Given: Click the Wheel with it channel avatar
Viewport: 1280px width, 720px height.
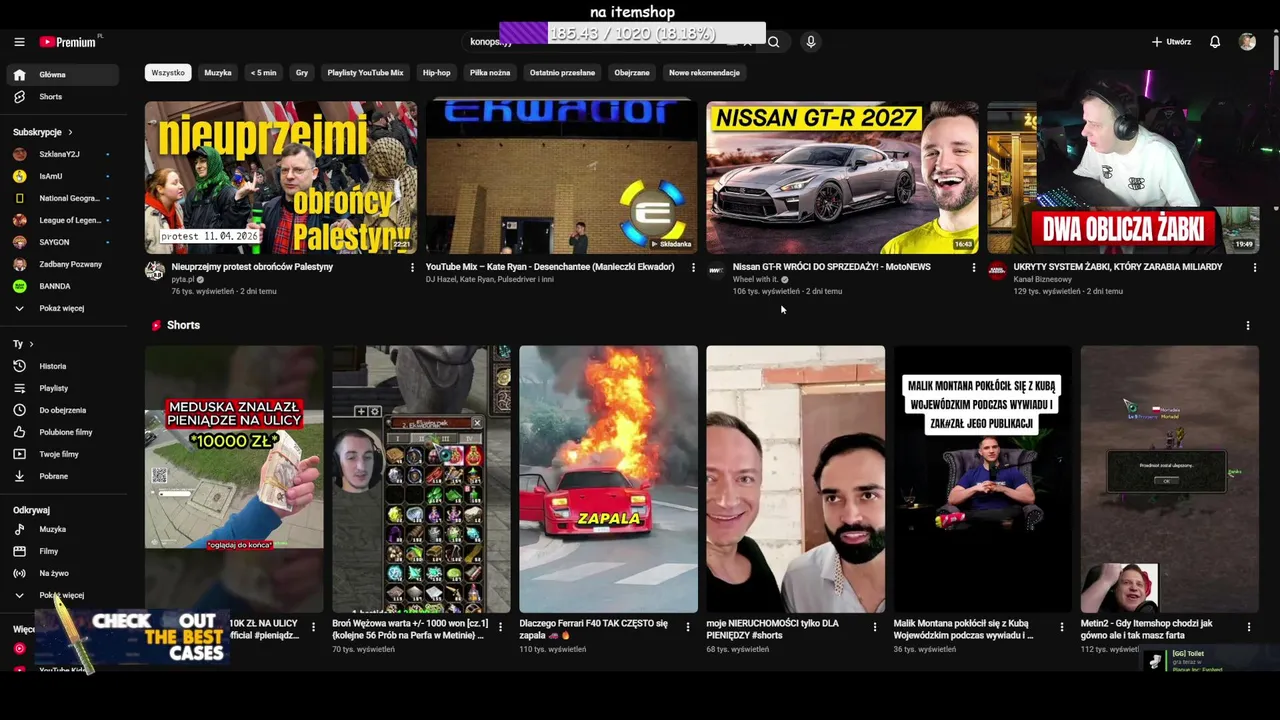Looking at the screenshot, I should (x=716, y=271).
